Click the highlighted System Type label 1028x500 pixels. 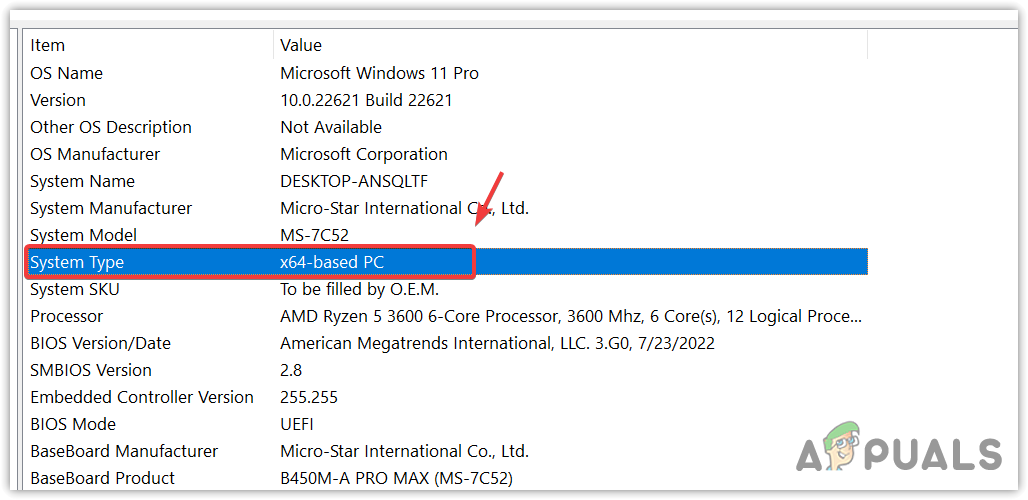point(77,262)
